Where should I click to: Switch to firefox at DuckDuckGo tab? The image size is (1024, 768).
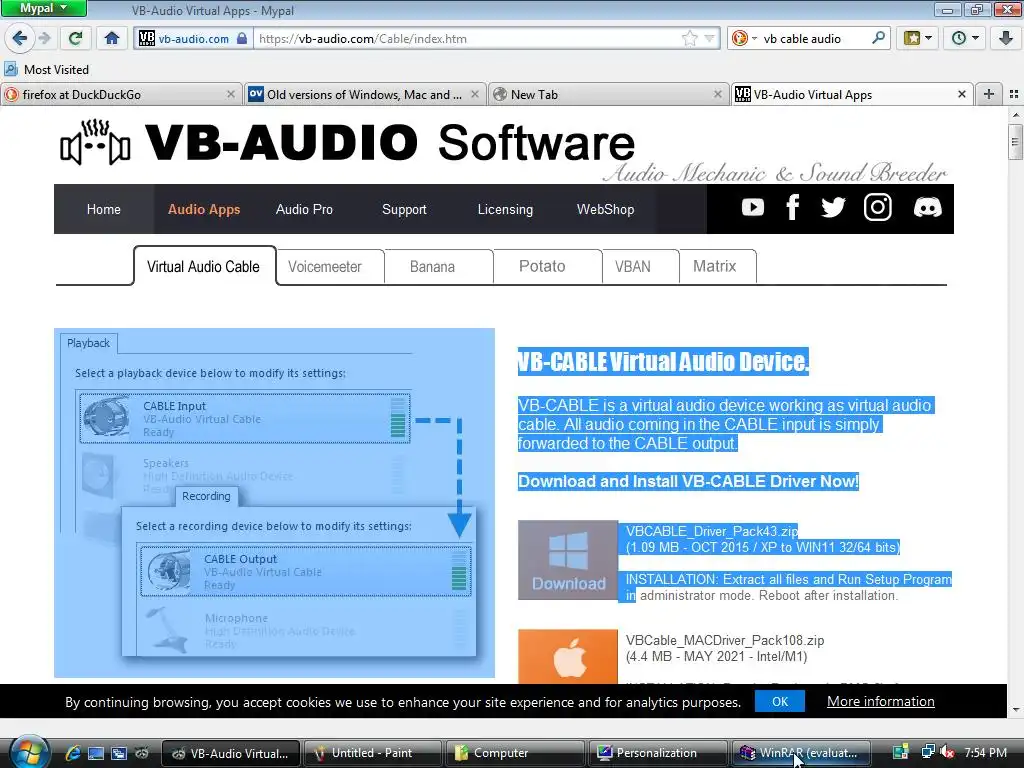tap(121, 94)
